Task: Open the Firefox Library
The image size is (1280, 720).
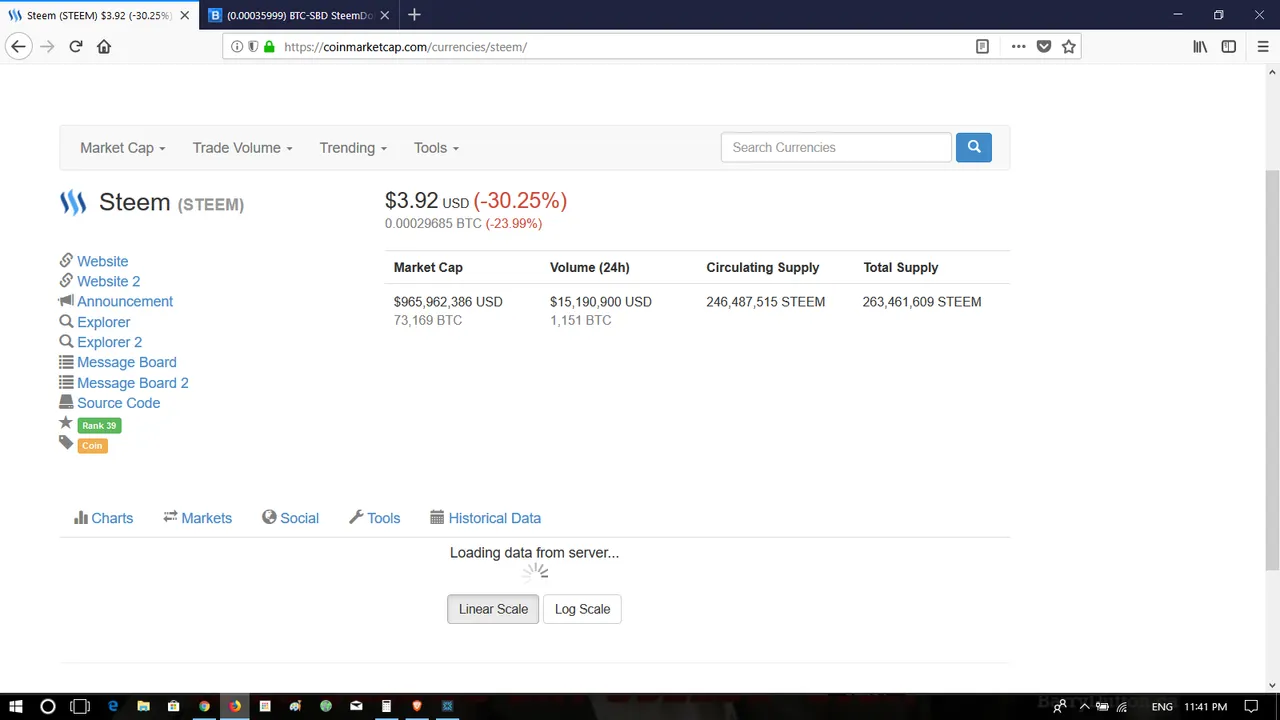Action: point(1200,46)
